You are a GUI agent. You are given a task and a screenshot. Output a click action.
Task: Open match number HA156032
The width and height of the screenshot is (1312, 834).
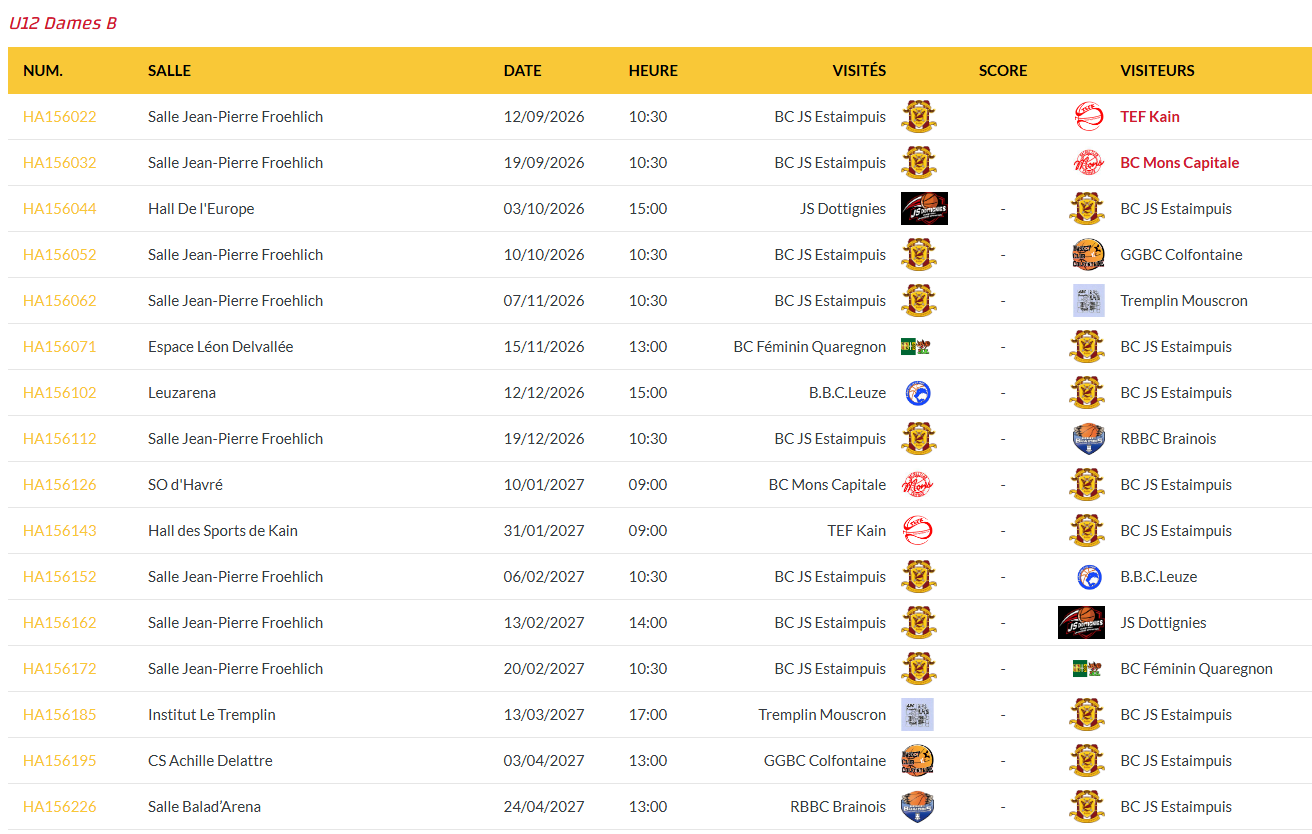point(60,163)
